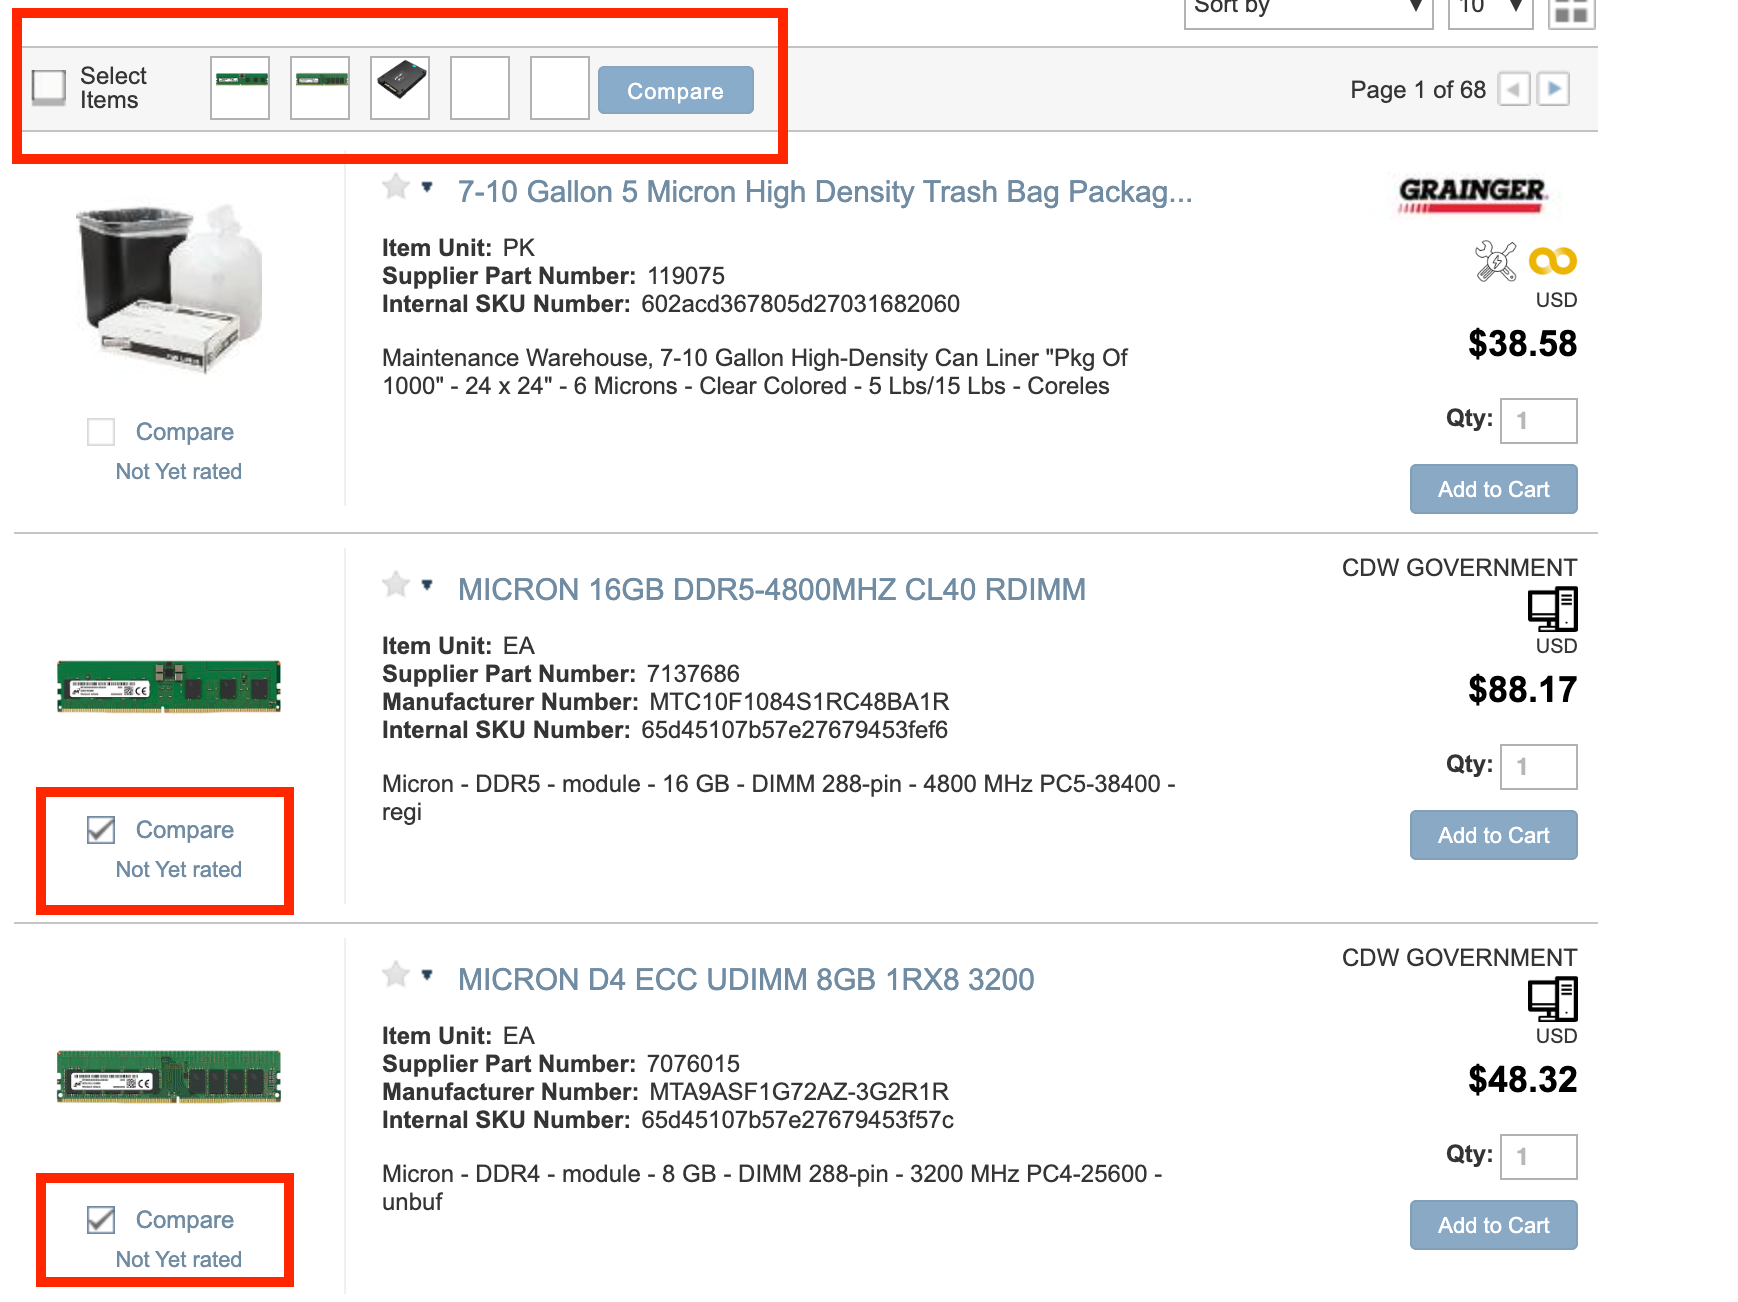
Task: Open the MICRON 16GB DDR5 product image
Action: (x=169, y=686)
